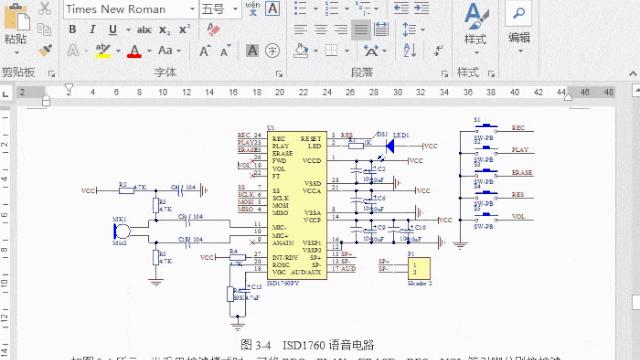Viewport: 640px width, 360px height.
Task: Open the Clipboard pane launcher
Action: [x=51, y=74]
